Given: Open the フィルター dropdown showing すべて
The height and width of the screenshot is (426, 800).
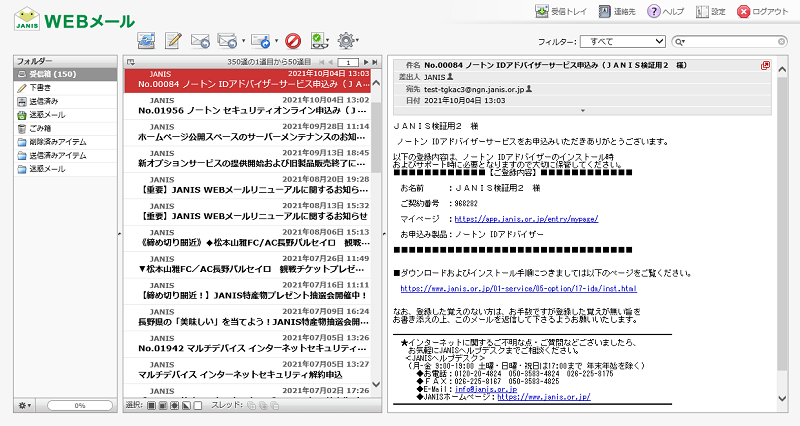Looking at the screenshot, I should [623, 41].
